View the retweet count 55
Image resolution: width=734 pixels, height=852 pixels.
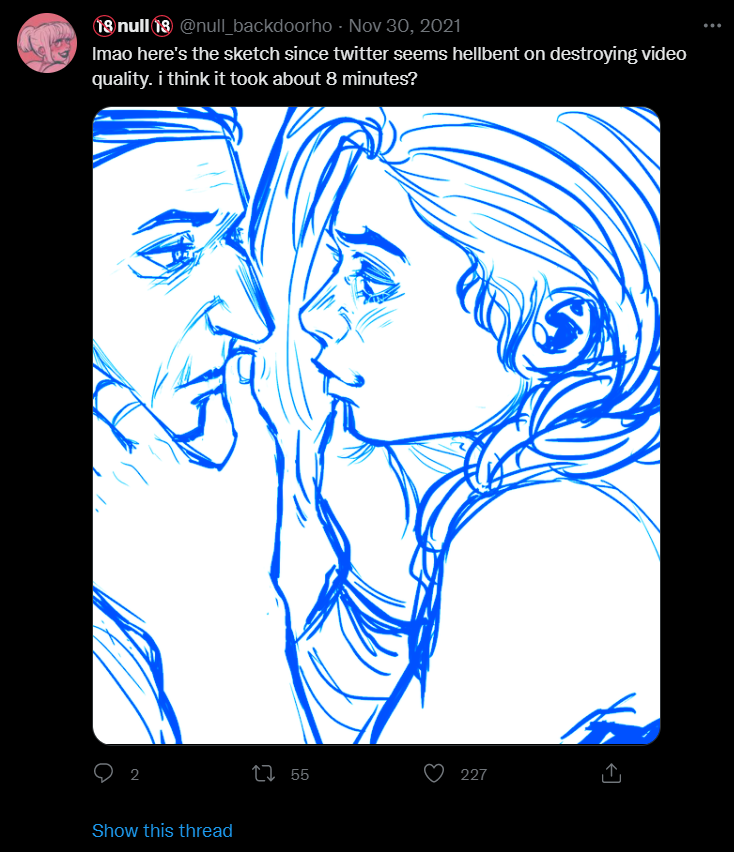(300, 774)
